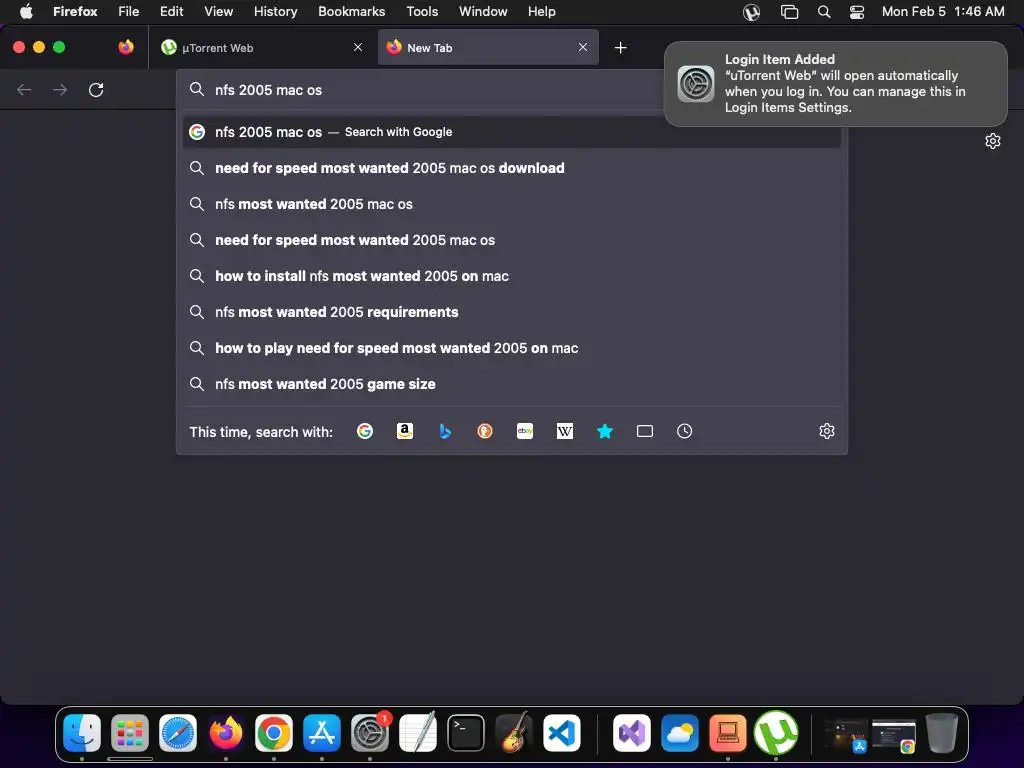Select the New Tab tab

click(x=488, y=47)
